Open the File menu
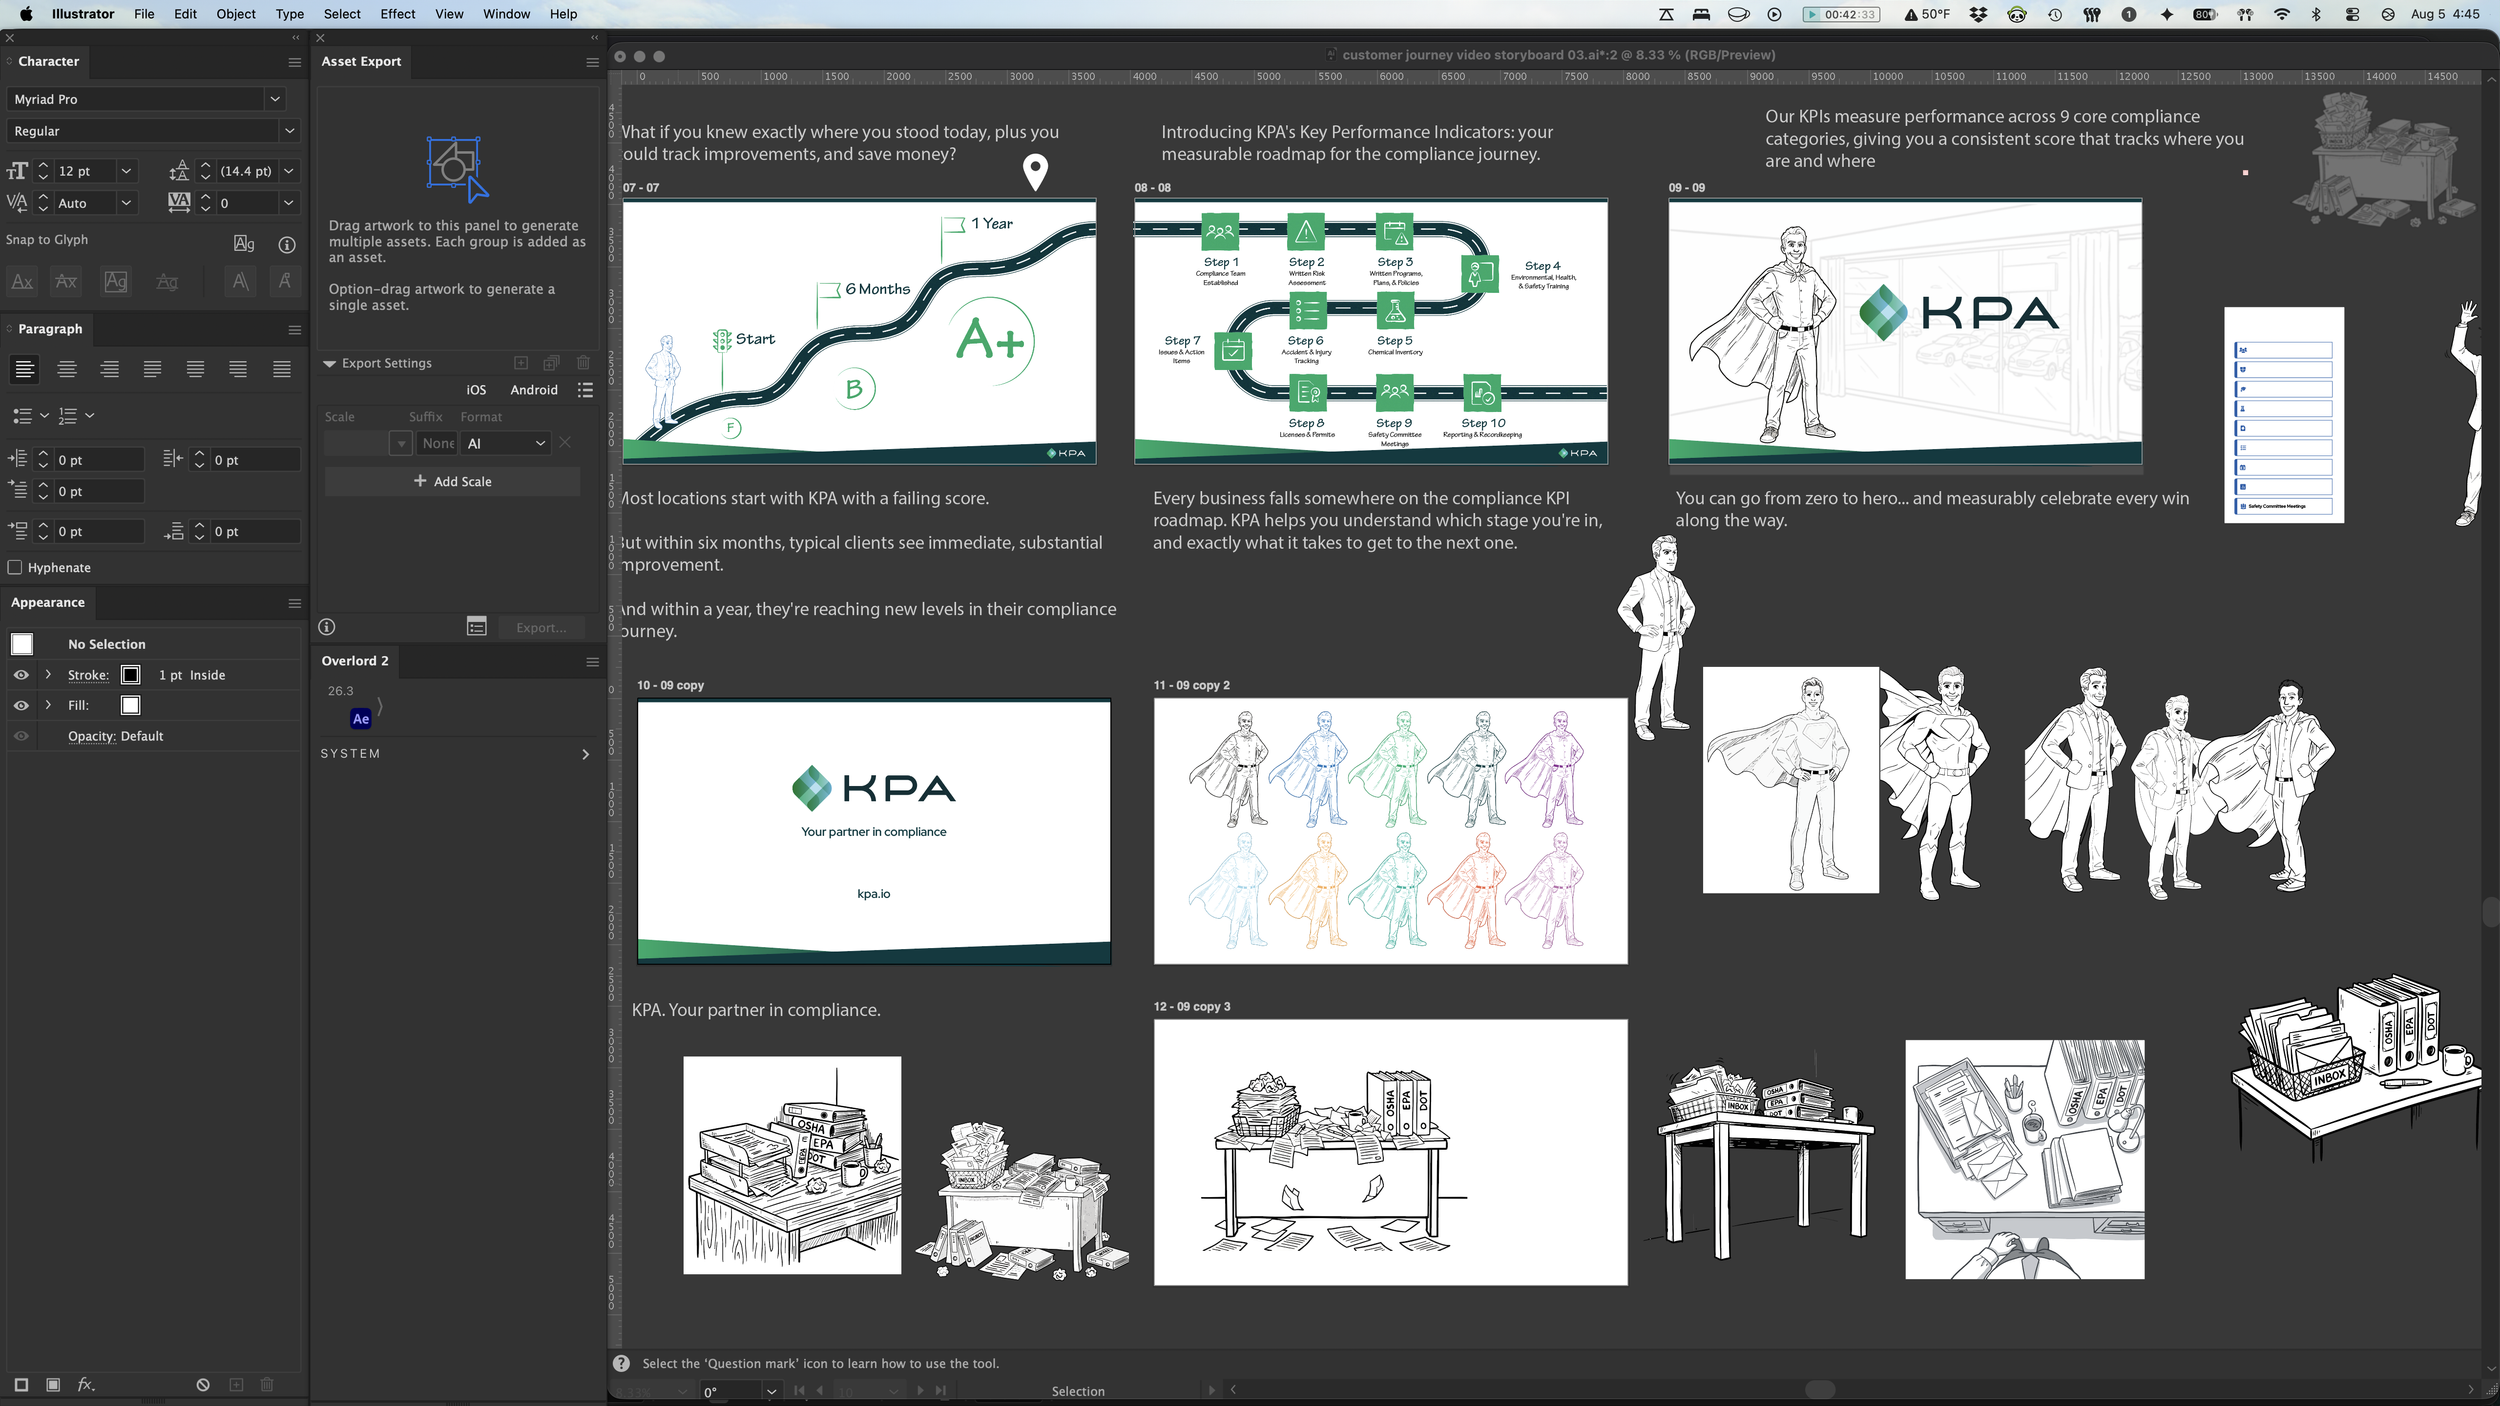This screenshot has height=1406, width=2500. coord(144,14)
